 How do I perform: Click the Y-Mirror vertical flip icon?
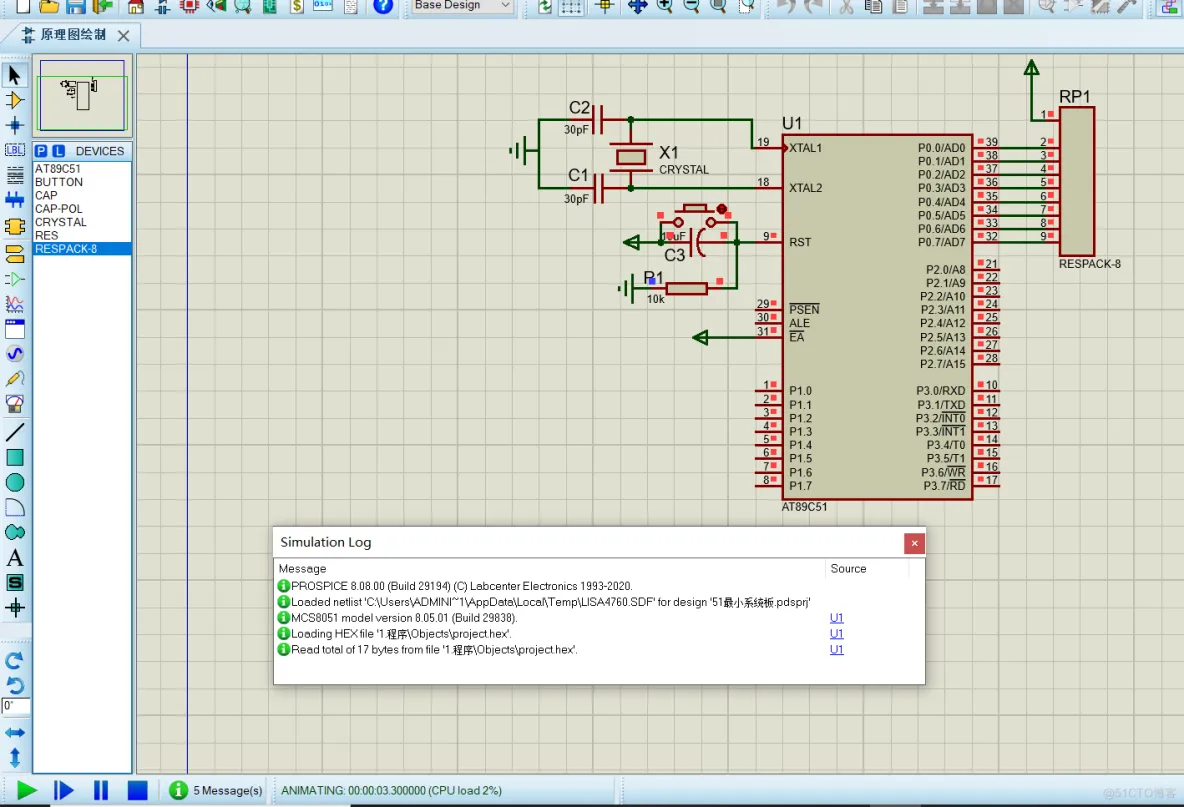[x=14, y=757]
